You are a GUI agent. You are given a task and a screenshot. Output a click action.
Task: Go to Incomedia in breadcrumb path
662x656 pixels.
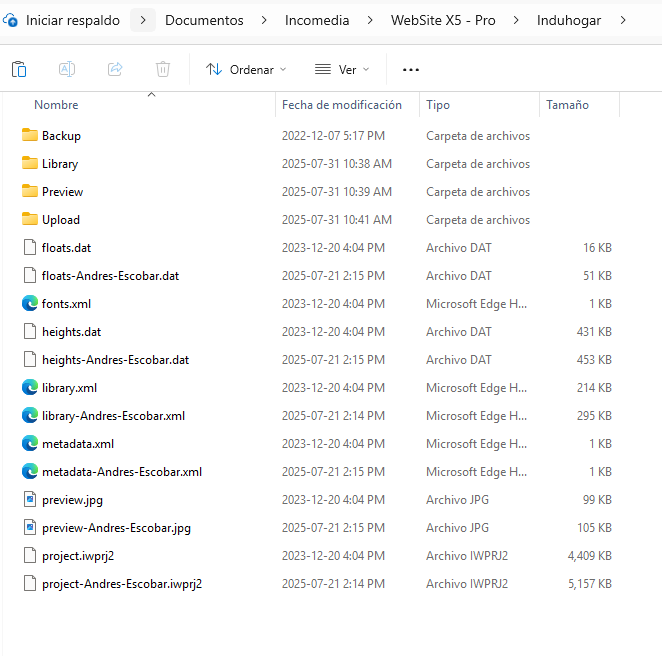317,20
